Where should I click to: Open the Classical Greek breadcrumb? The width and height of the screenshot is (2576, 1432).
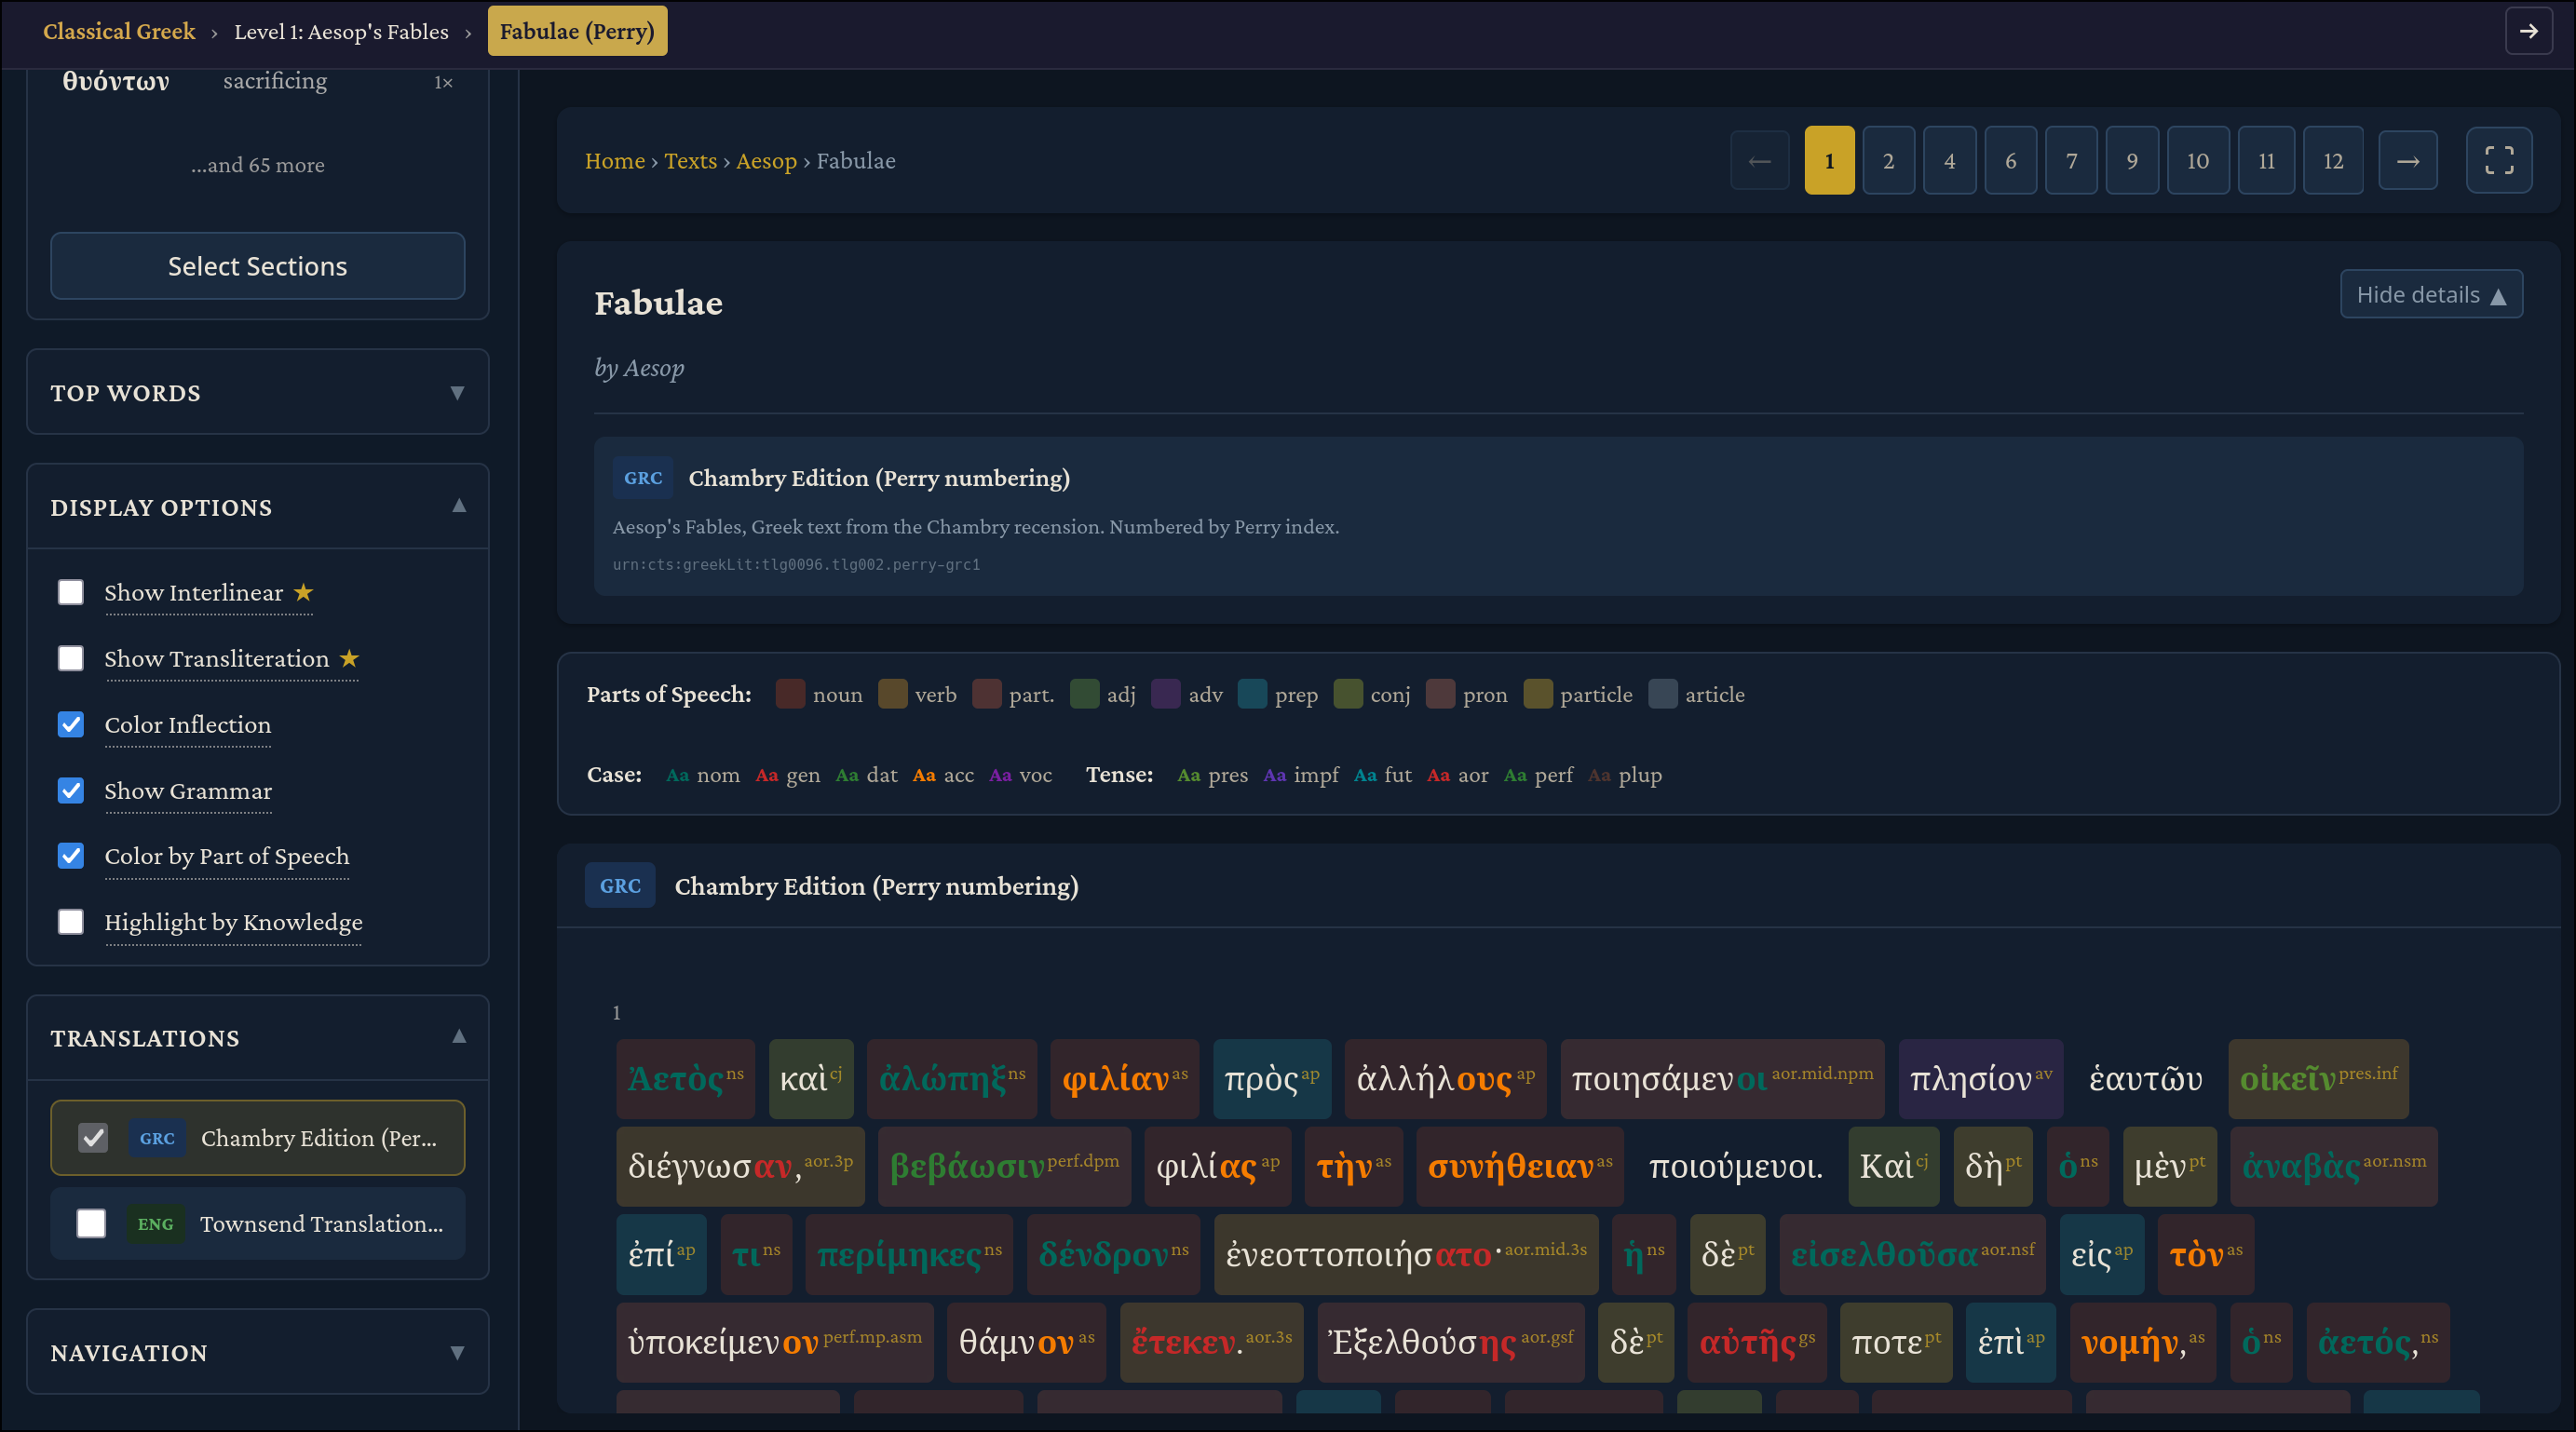pos(119,31)
